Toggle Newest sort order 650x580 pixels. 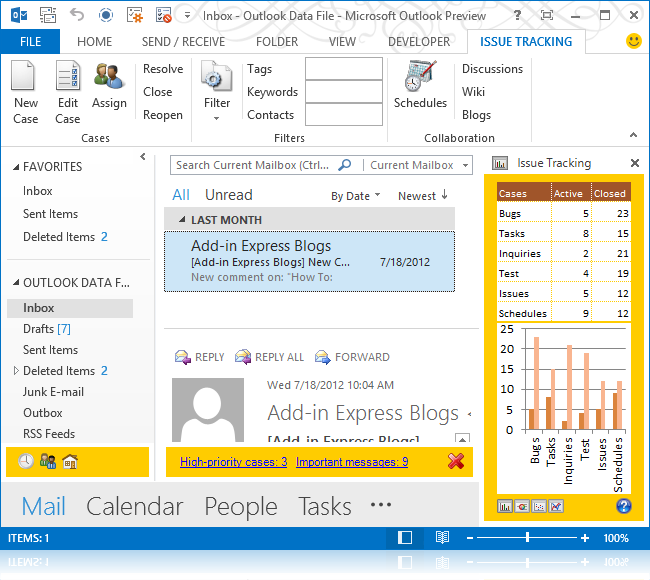422,196
